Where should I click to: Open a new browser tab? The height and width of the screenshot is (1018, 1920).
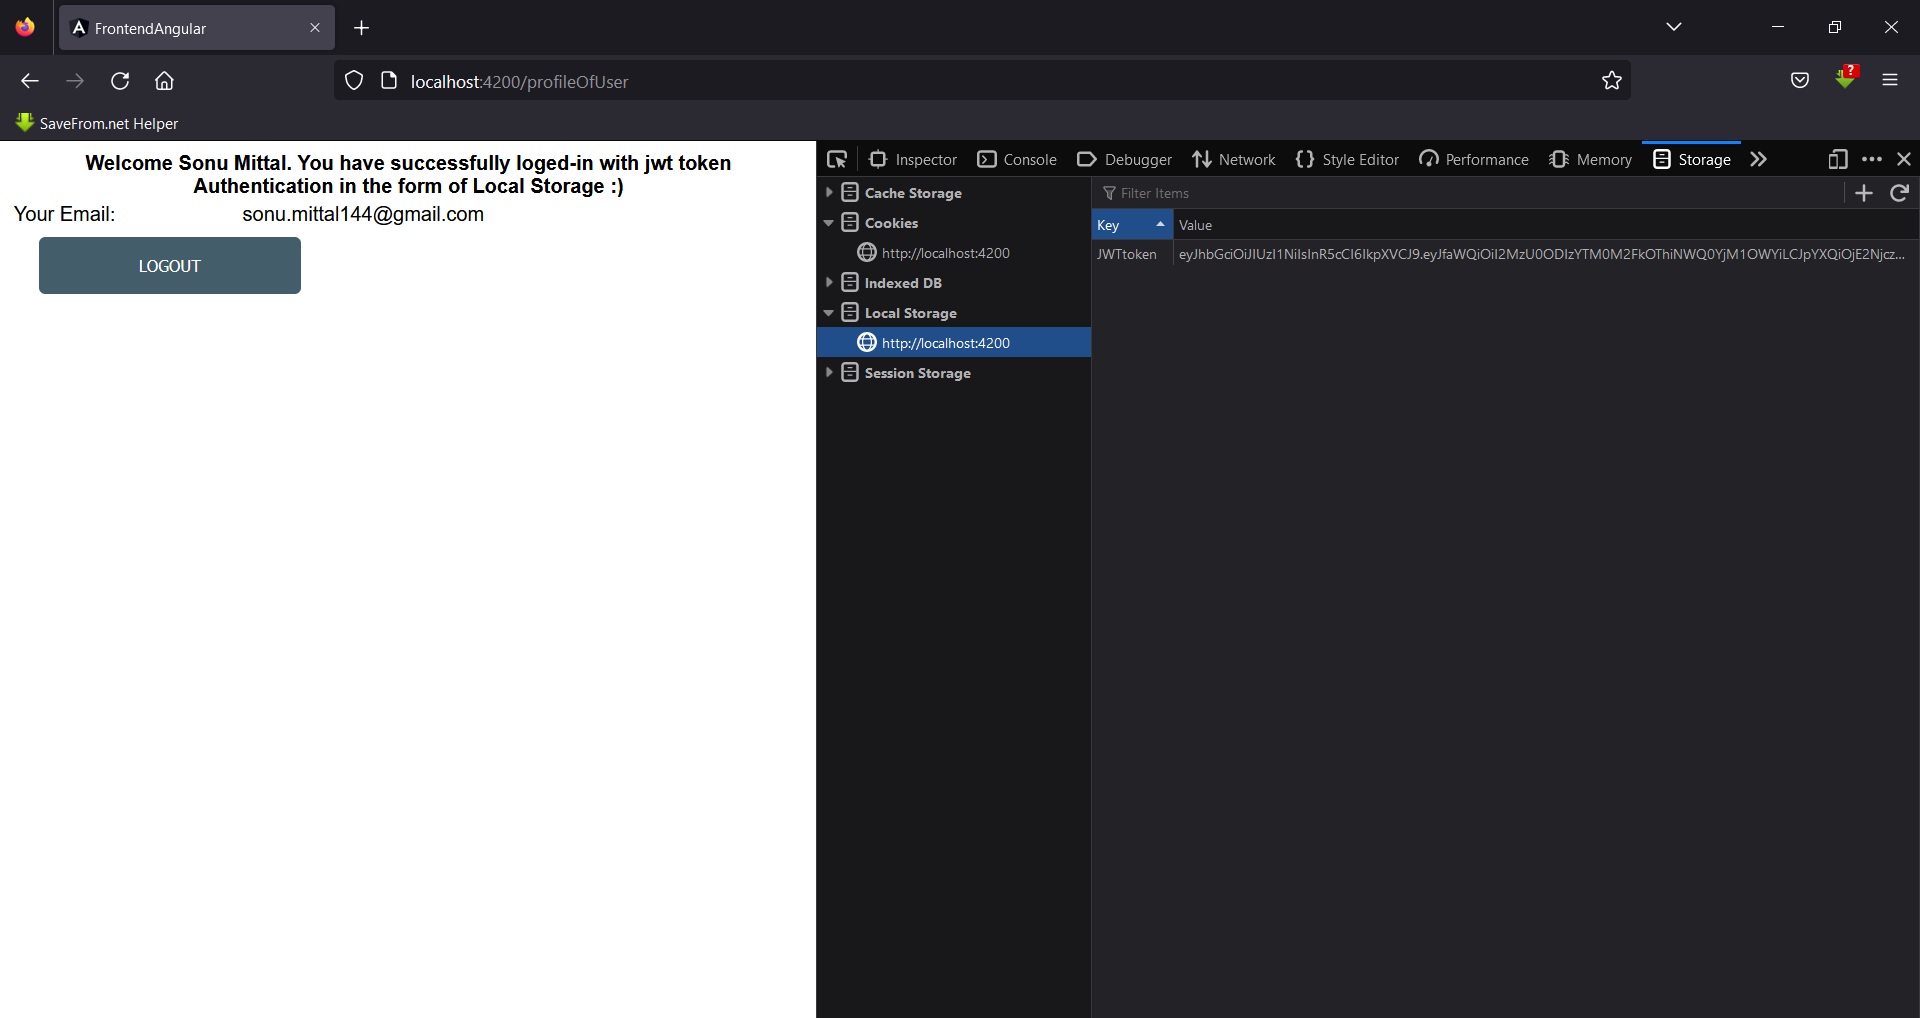pyautogui.click(x=362, y=28)
